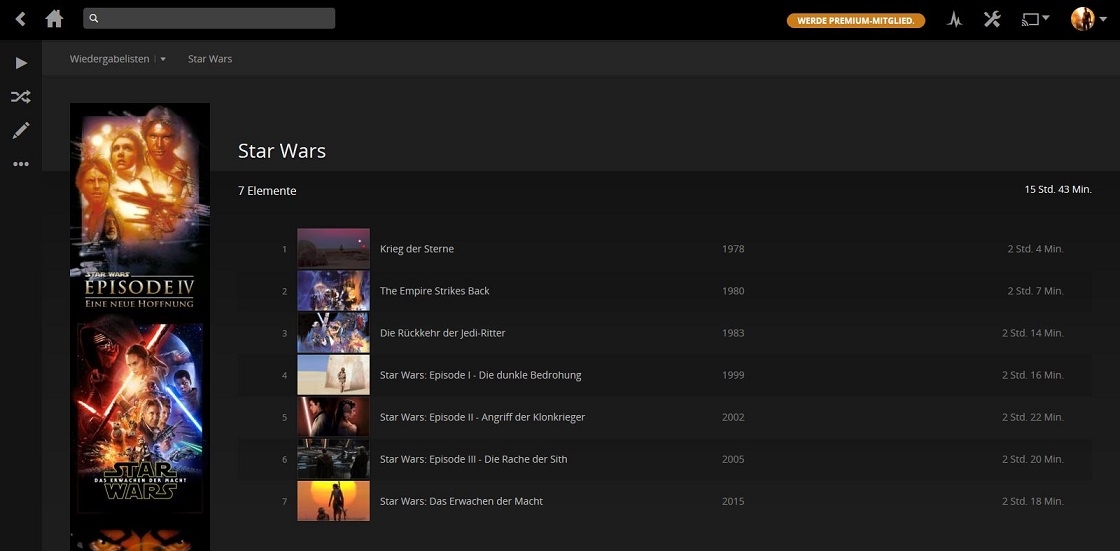This screenshot has width=1120, height=551.
Task: Click the 'Star Wars' playlist heading
Action: (281, 151)
